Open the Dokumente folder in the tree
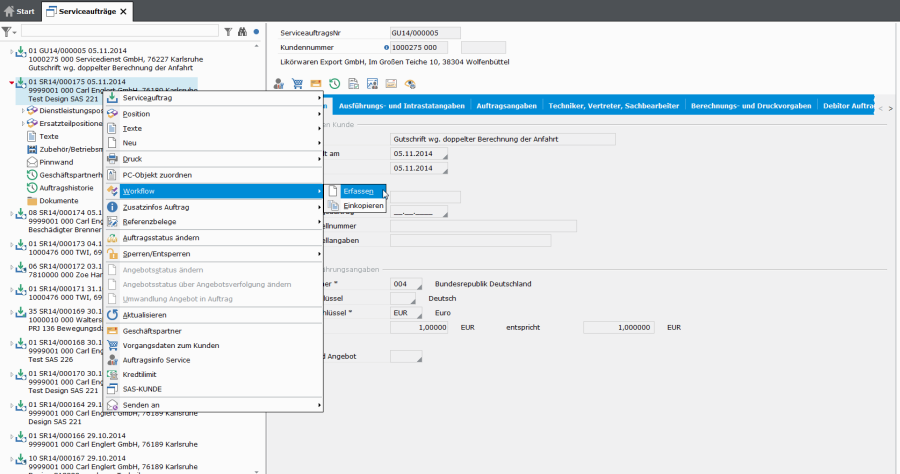Screen dimensions: 900x474 (59, 200)
